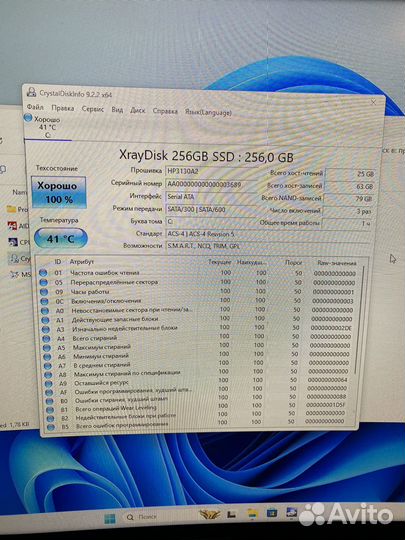Click the Общее время работы value 1 ч
Image resolution: width=405 pixels, height=540 pixels.
346,224
